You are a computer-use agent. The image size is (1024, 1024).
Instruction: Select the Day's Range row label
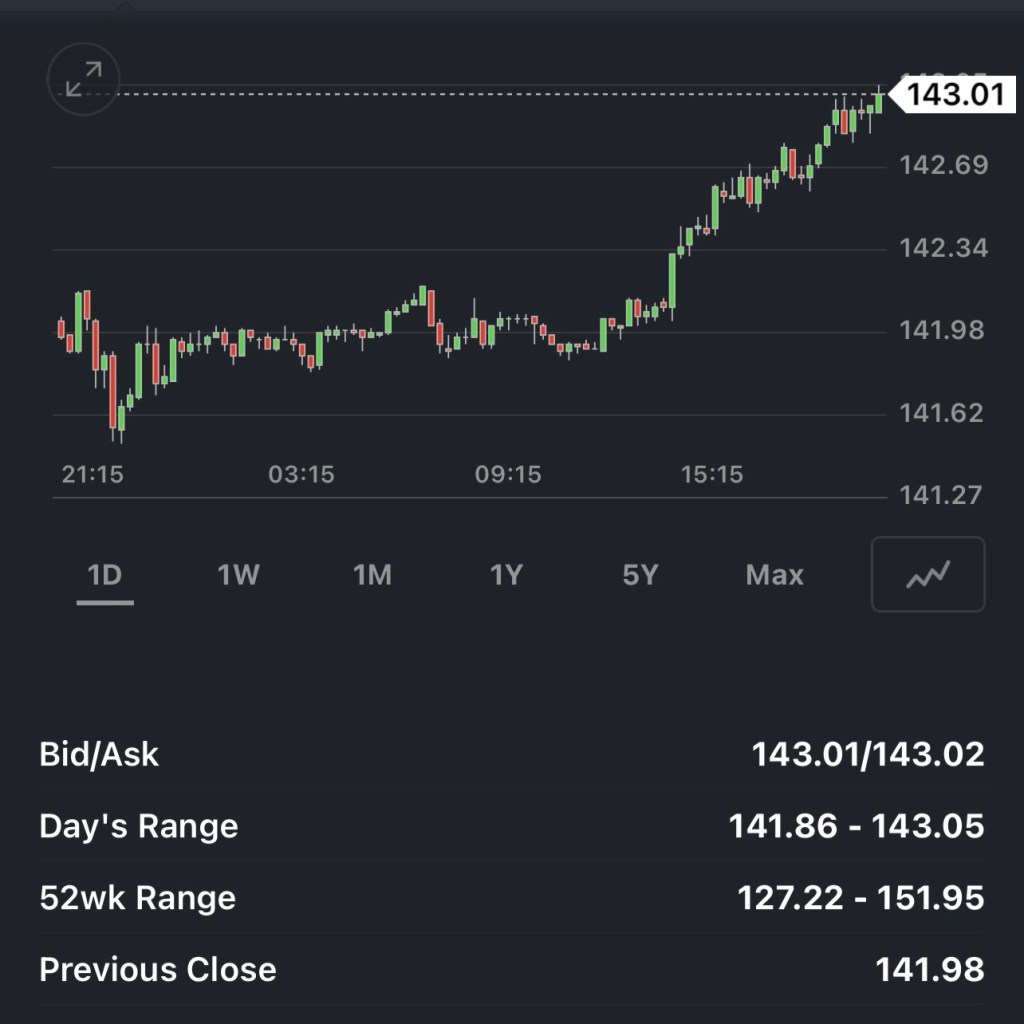point(139,827)
